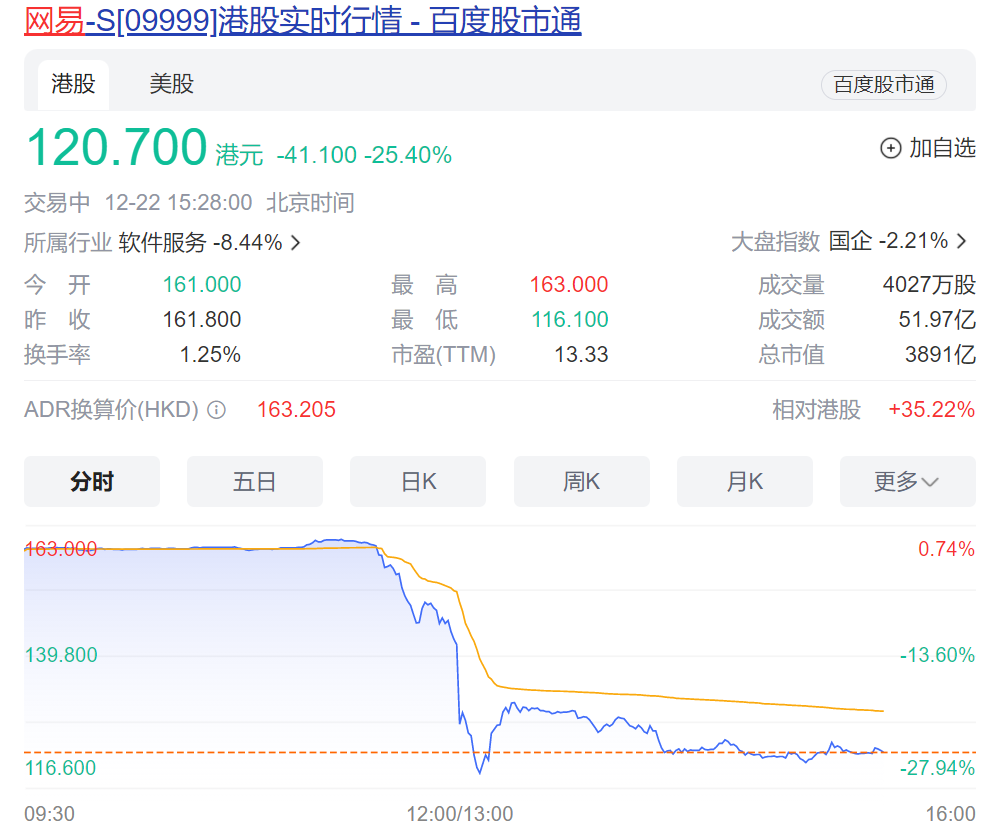Viewport: 1004px width, 825px height.
Task: Click the info icon beside ADR换算价(HKD)
Action: (x=216, y=410)
